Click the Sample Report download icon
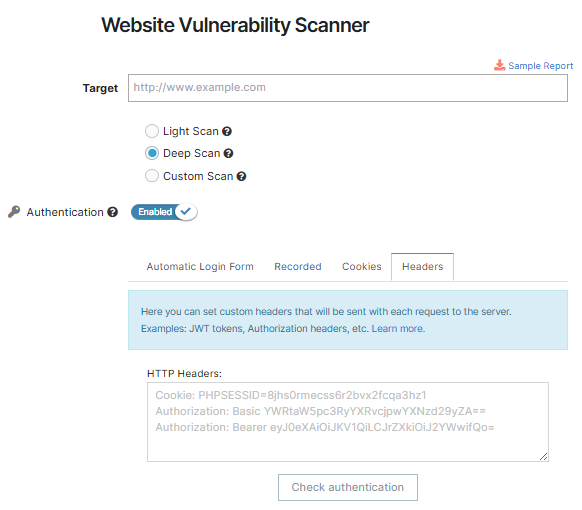 (x=499, y=65)
